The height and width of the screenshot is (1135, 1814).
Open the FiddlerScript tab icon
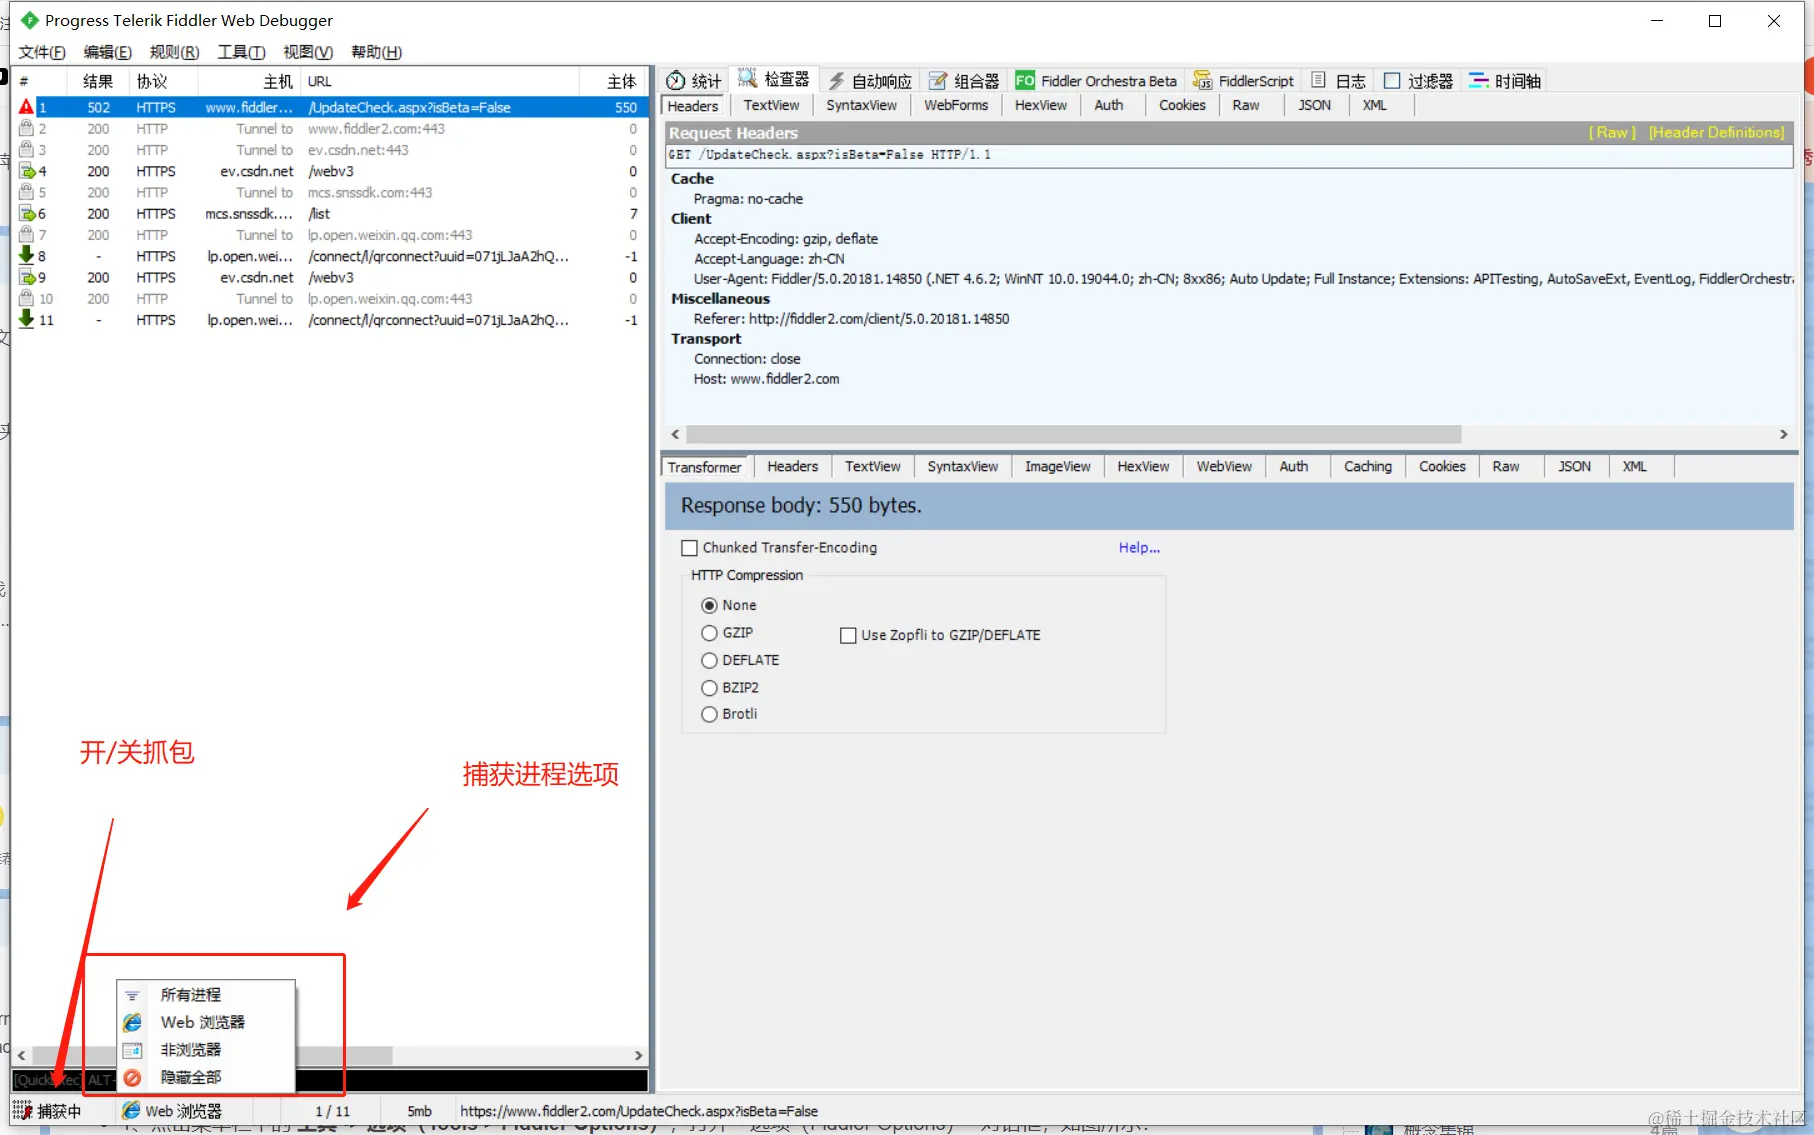[x=1203, y=81]
